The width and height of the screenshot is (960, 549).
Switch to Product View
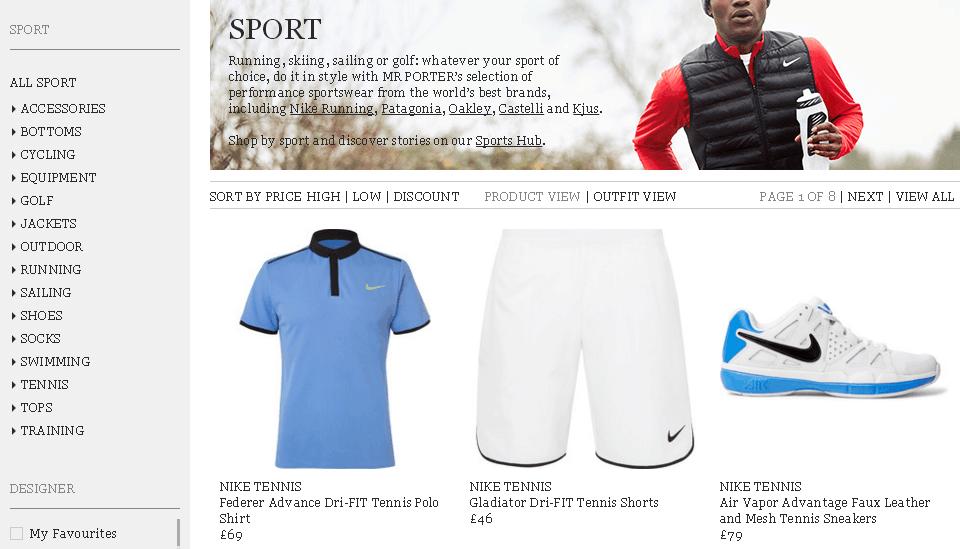(532, 196)
